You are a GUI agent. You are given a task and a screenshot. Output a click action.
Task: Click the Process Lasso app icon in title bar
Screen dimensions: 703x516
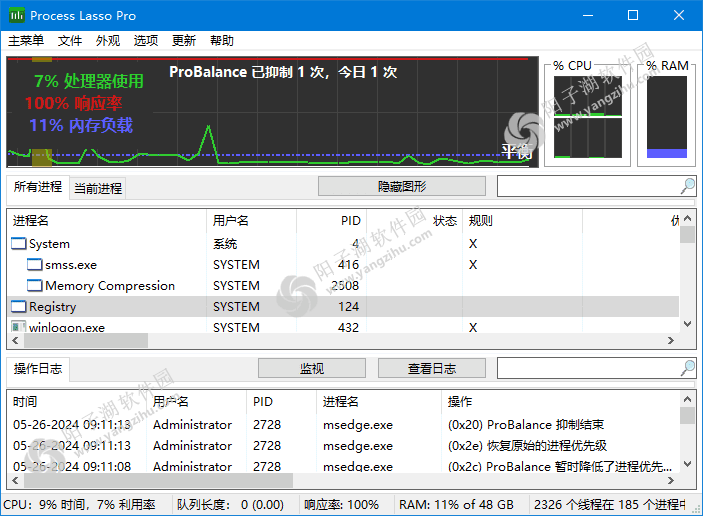tap(17, 15)
